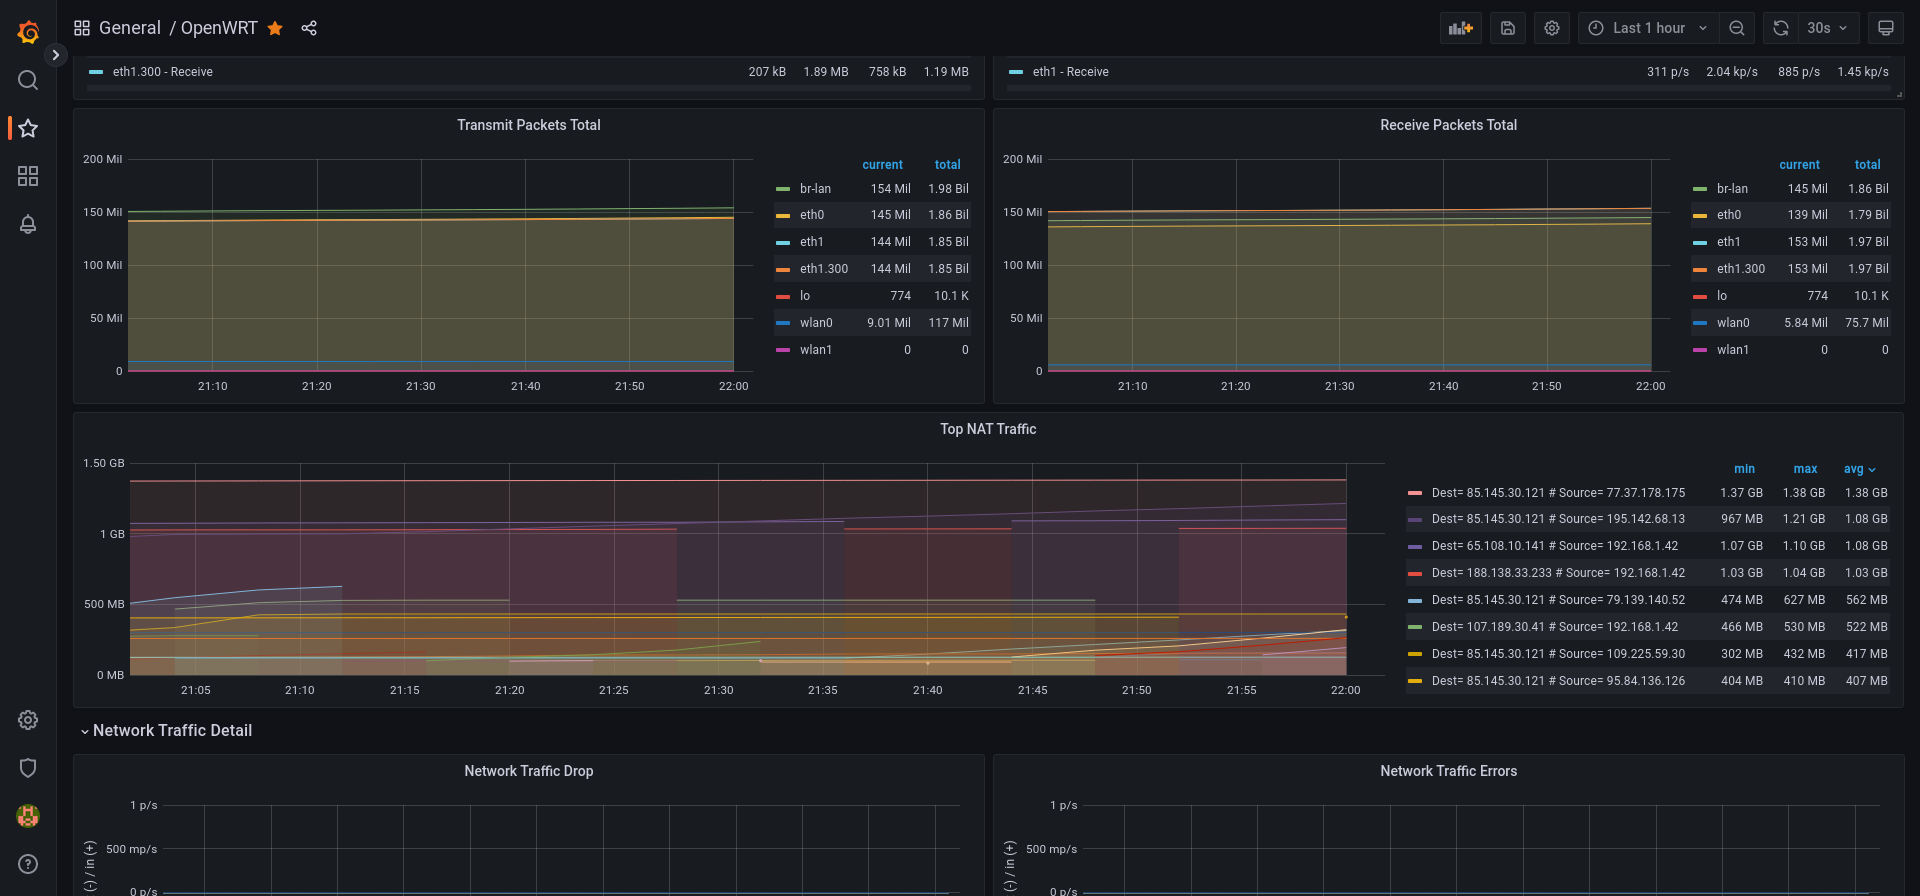
Task: Click the Grafana logo home icon
Action: (x=28, y=32)
